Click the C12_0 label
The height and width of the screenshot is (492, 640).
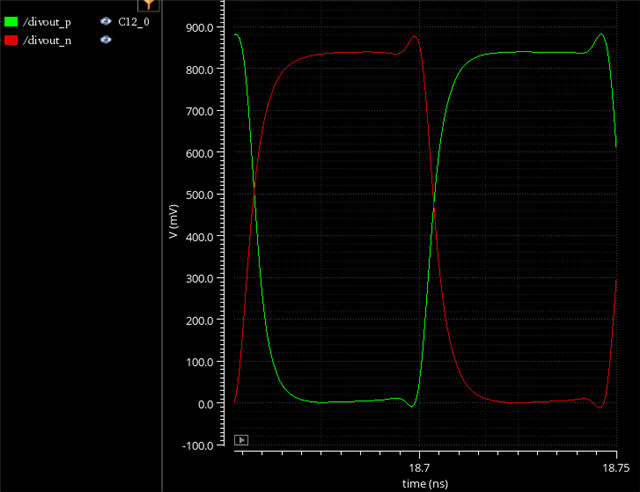(x=133, y=22)
